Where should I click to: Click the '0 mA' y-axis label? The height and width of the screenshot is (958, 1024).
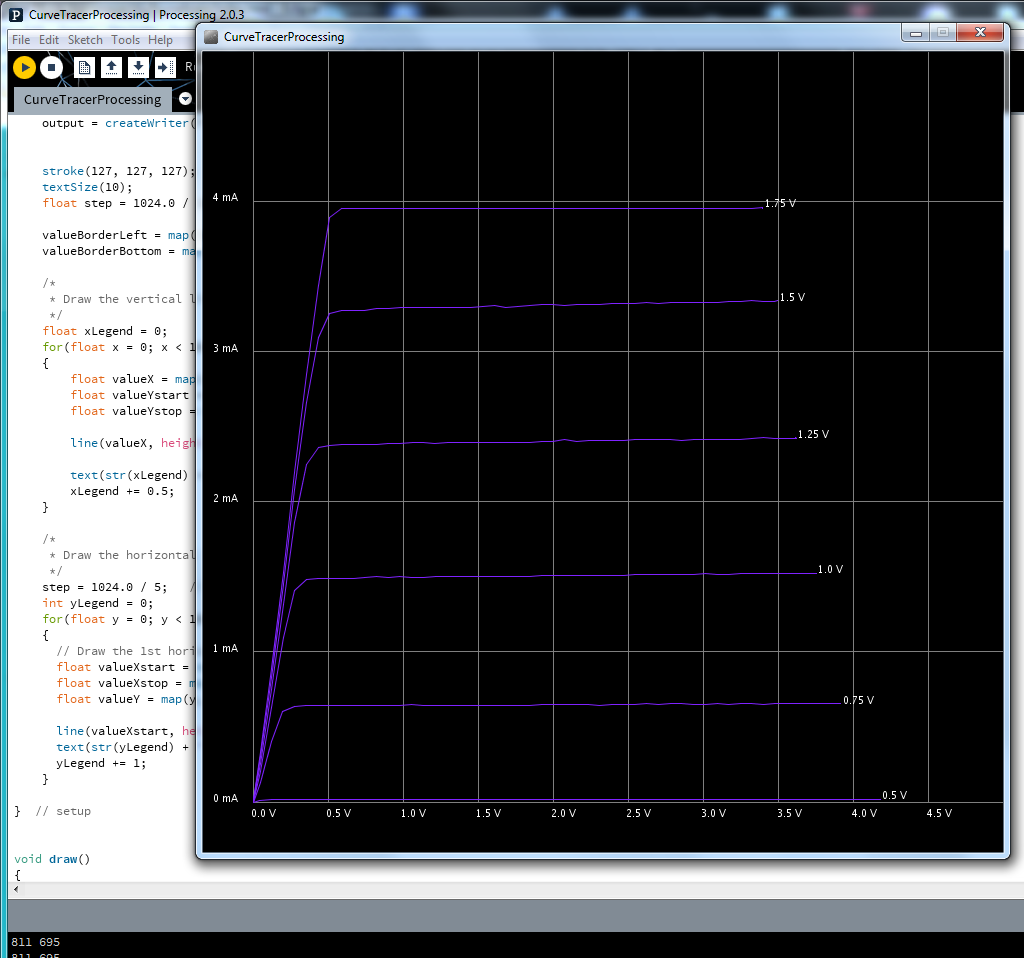coord(225,798)
